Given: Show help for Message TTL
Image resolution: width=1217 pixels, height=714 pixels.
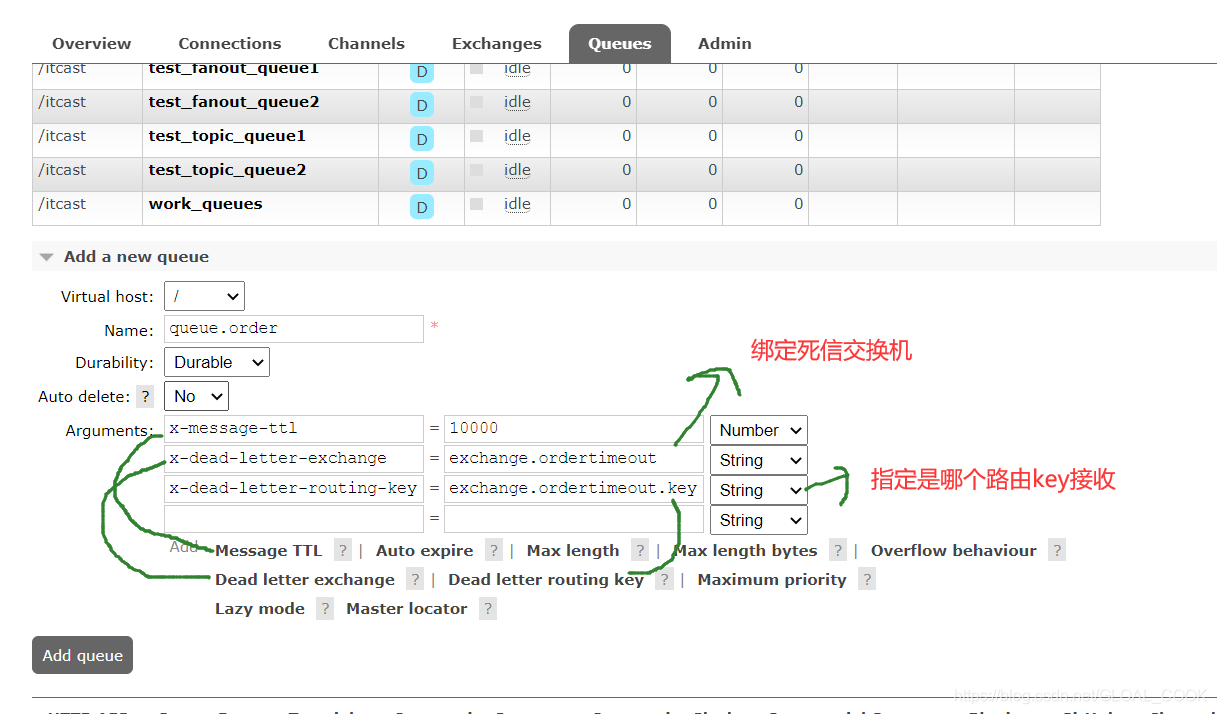Looking at the screenshot, I should click(x=343, y=550).
